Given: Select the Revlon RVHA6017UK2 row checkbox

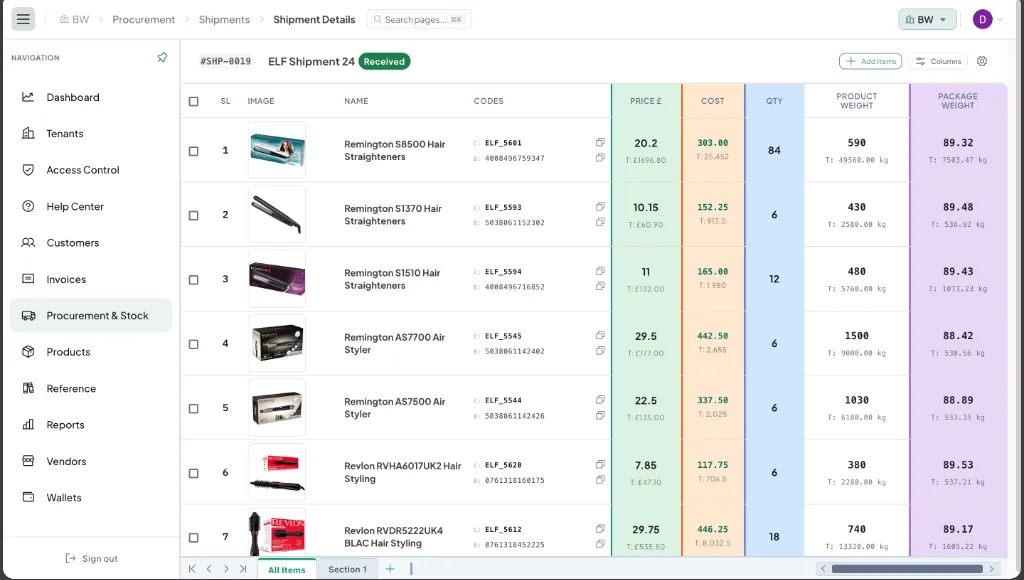Looking at the screenshot, I should pos(193,473).
